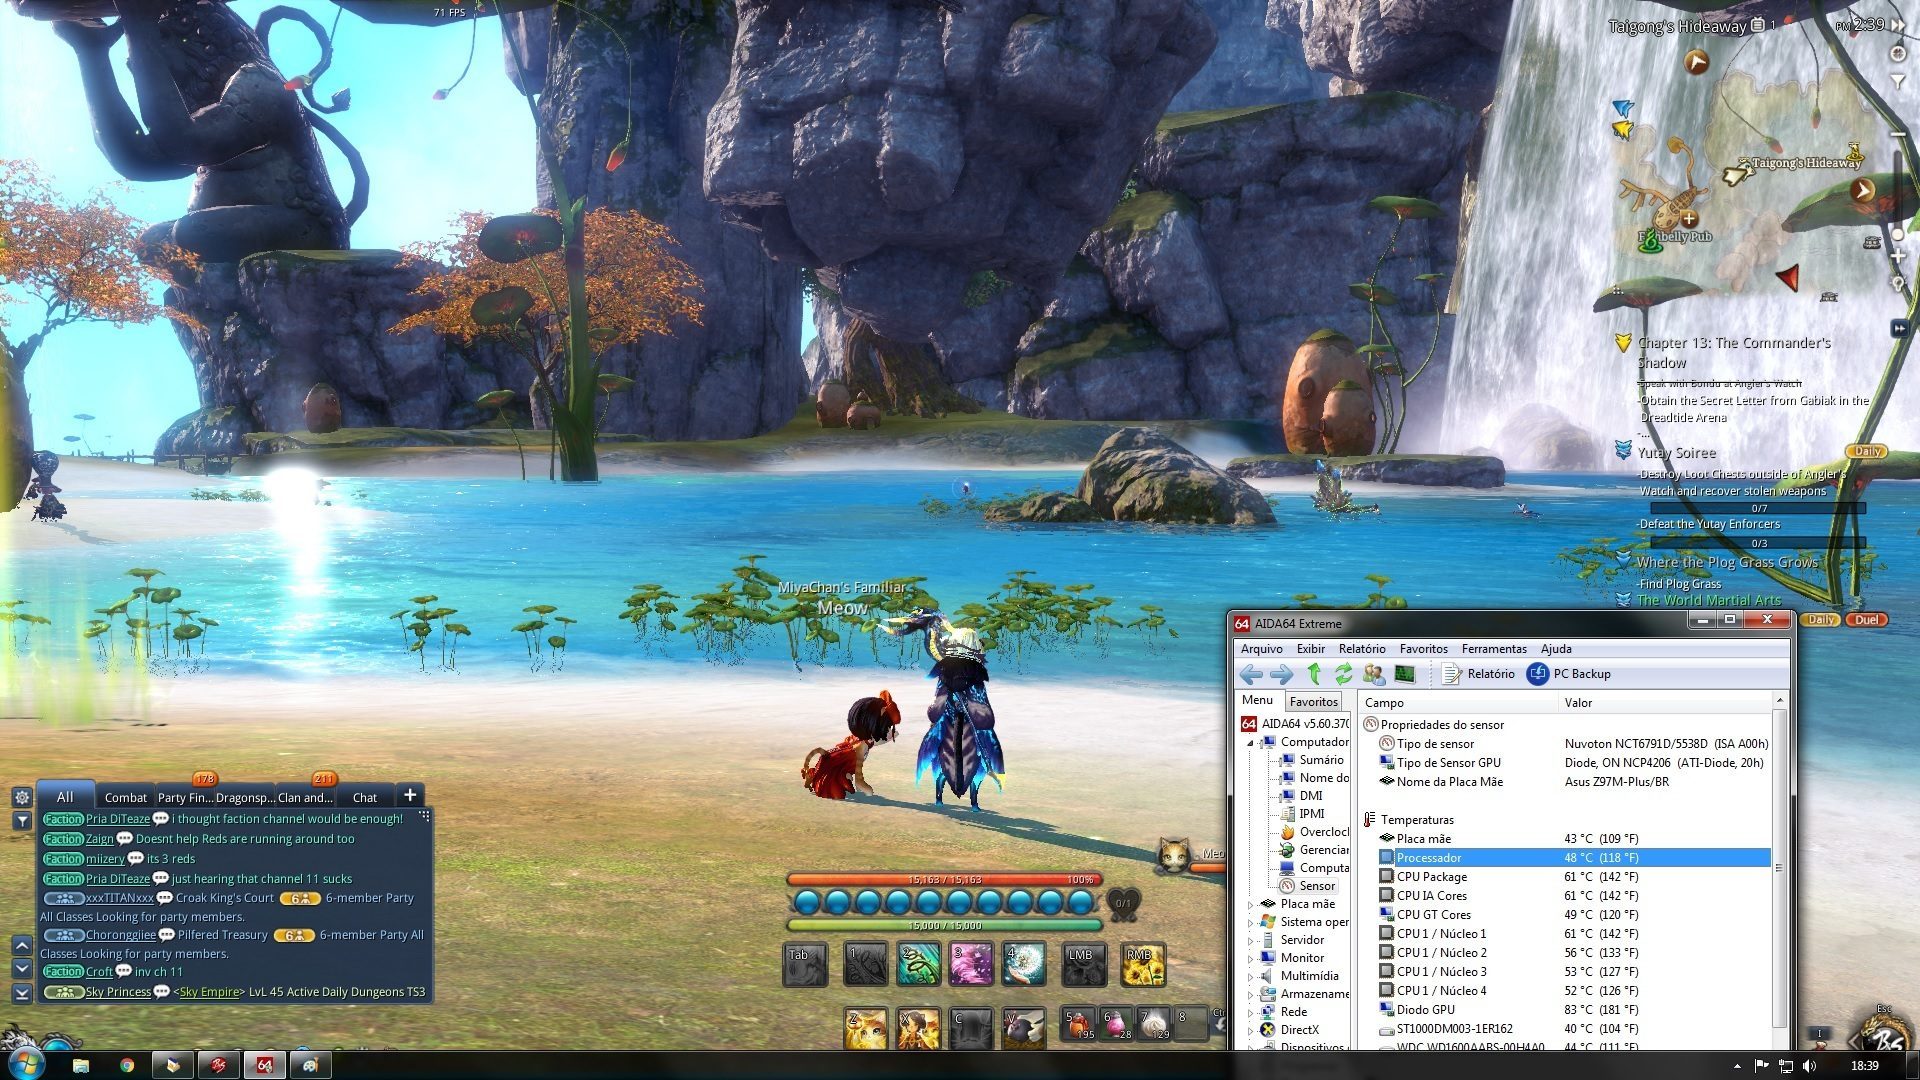Activate skill slot 2 vine icon

[x=918, y=964]
